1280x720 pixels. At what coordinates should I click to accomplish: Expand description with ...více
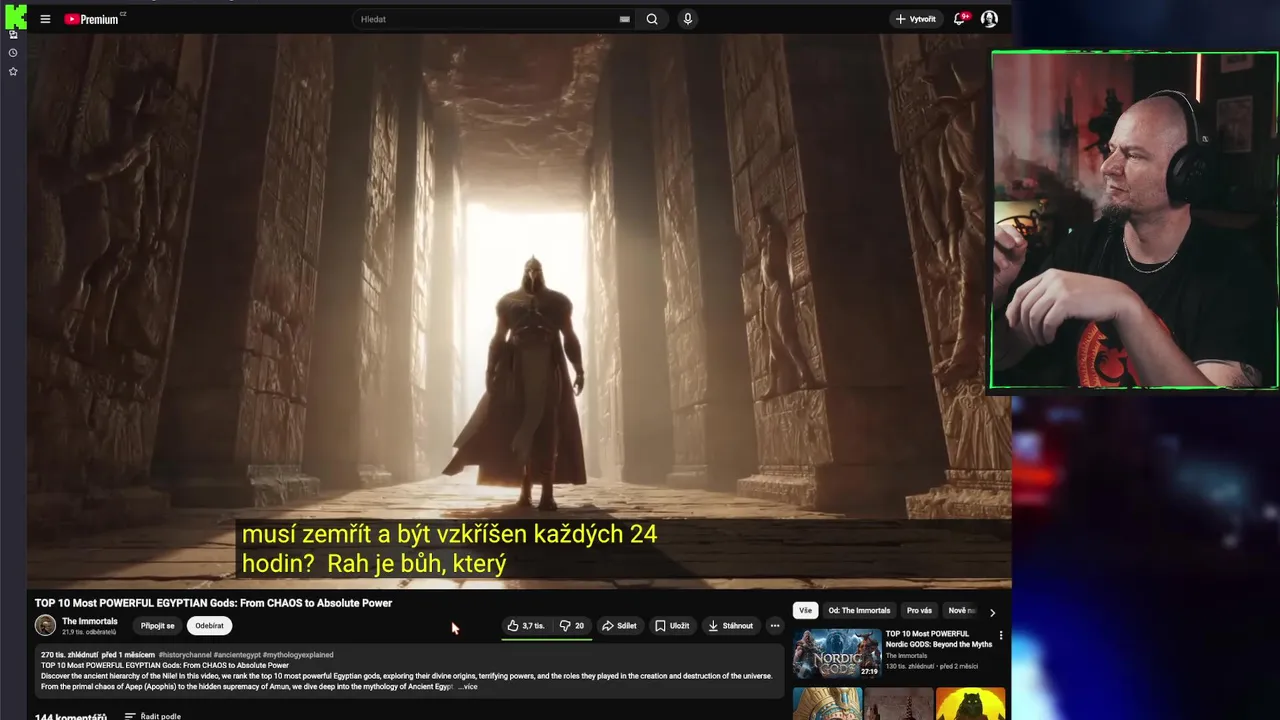[x=468, y=687]
